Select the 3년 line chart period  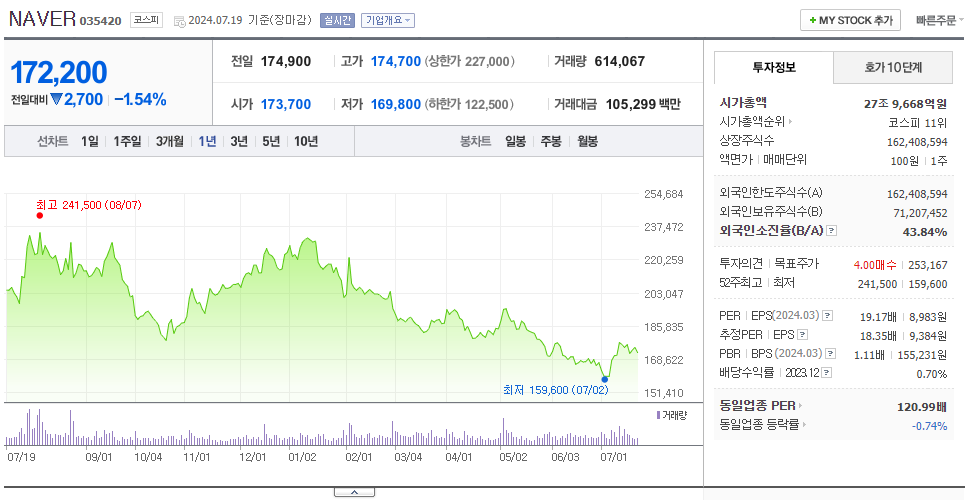[239, 141]
